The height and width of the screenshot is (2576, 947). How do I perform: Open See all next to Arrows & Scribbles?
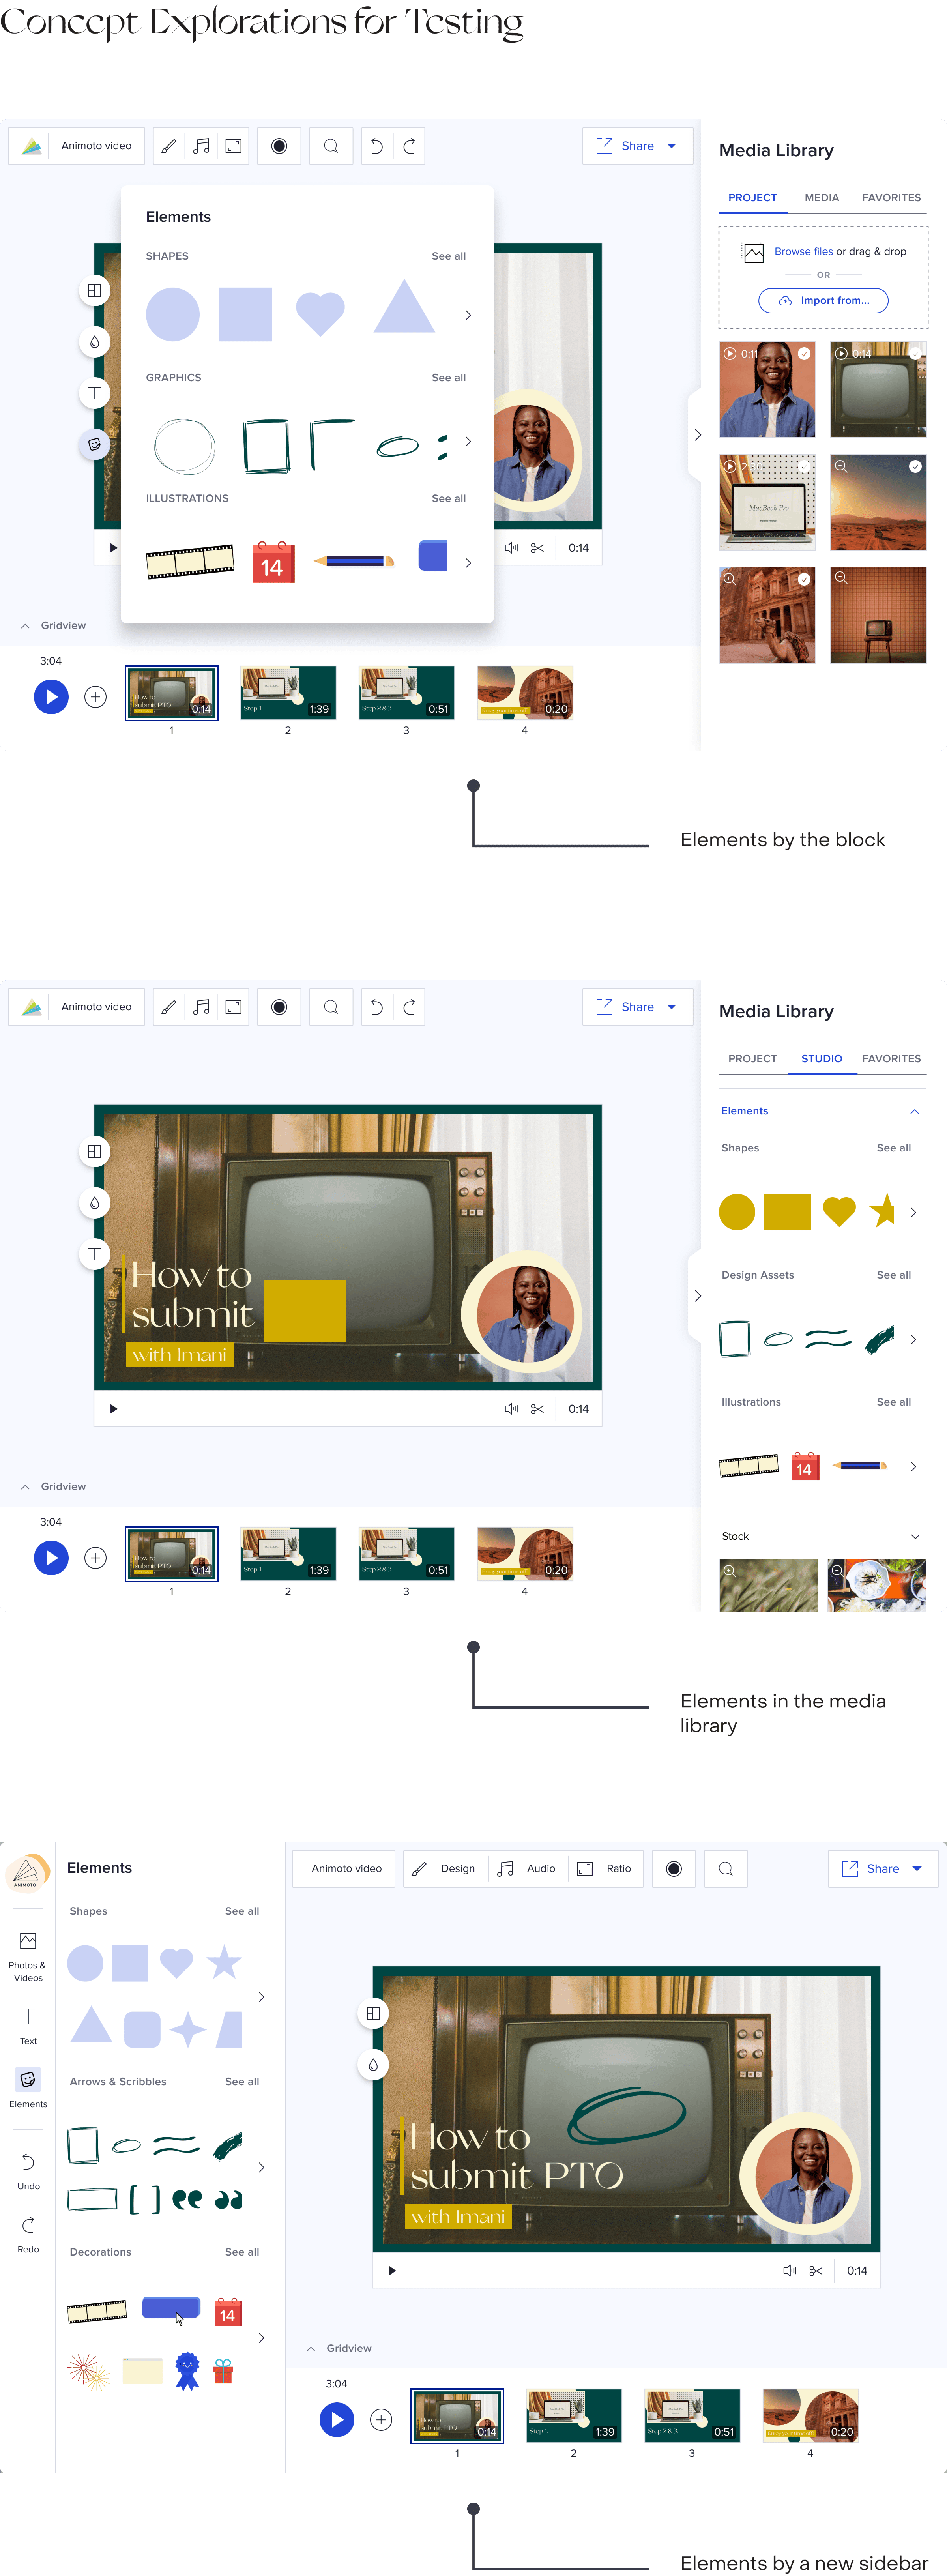click(242, 2082)
